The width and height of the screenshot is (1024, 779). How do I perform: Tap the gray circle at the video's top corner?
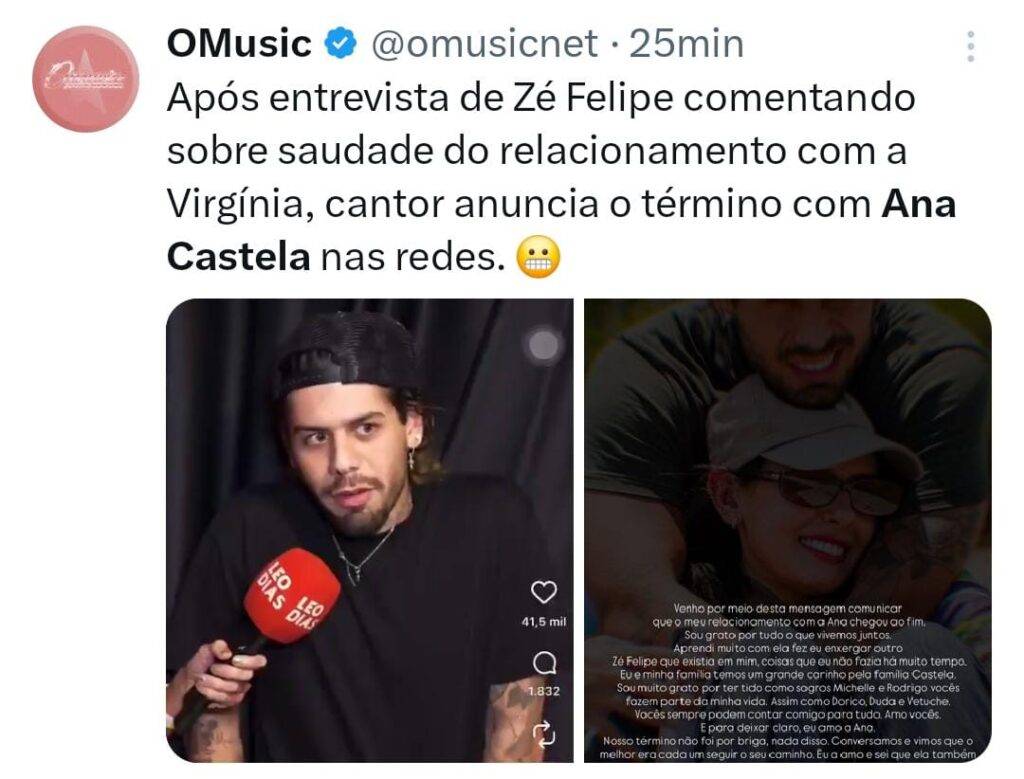543,344
